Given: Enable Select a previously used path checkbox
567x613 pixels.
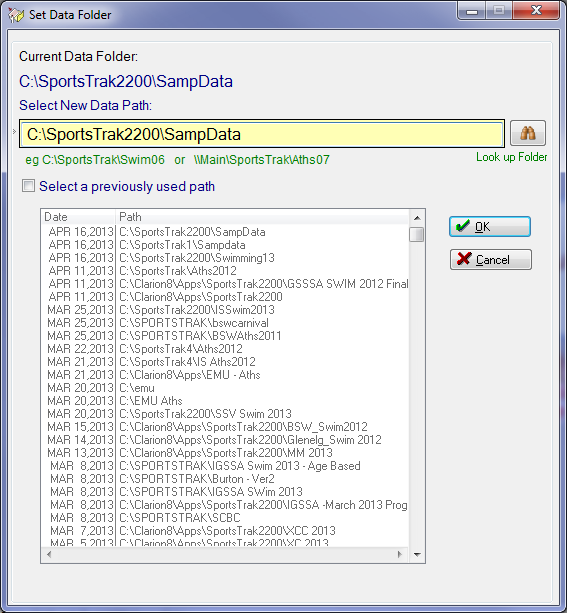Looking at the screenshot, I should pos(28,186).
